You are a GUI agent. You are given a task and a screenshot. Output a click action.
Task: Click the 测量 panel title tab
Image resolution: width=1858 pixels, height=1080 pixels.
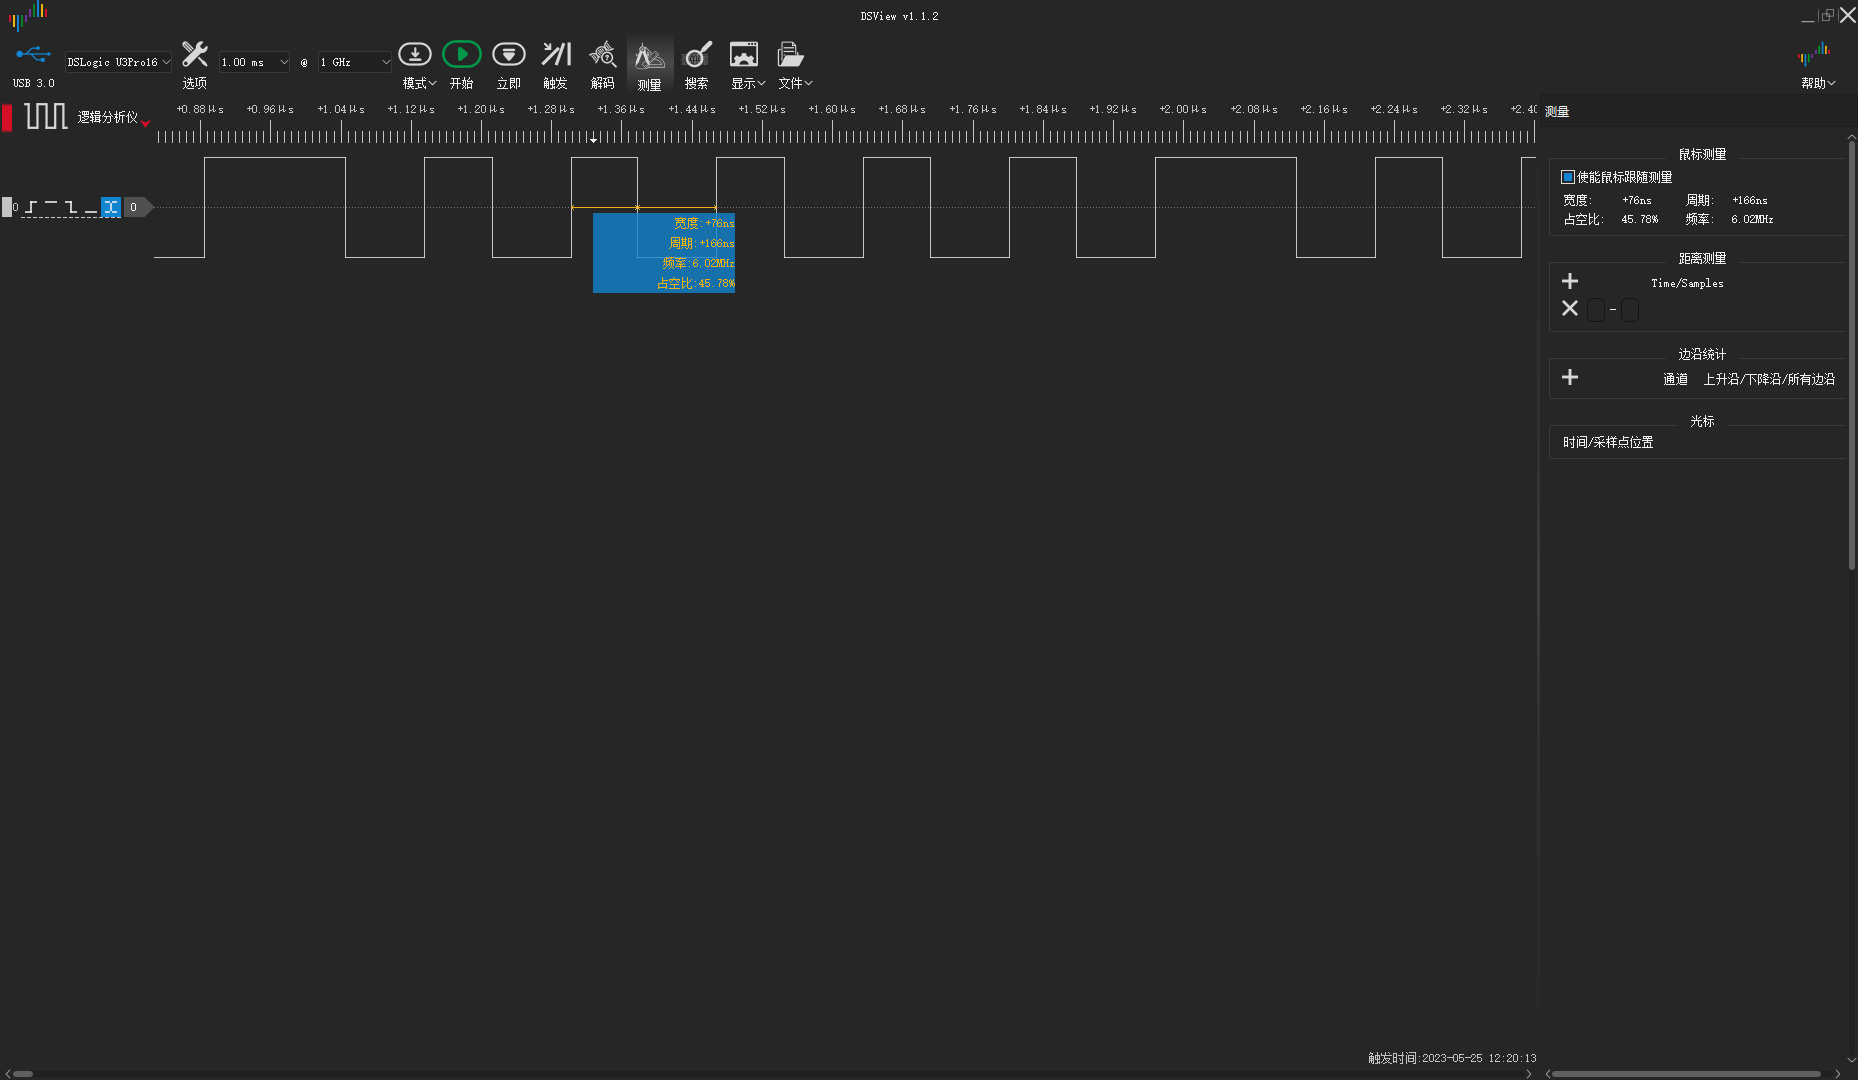(1557, 112)
